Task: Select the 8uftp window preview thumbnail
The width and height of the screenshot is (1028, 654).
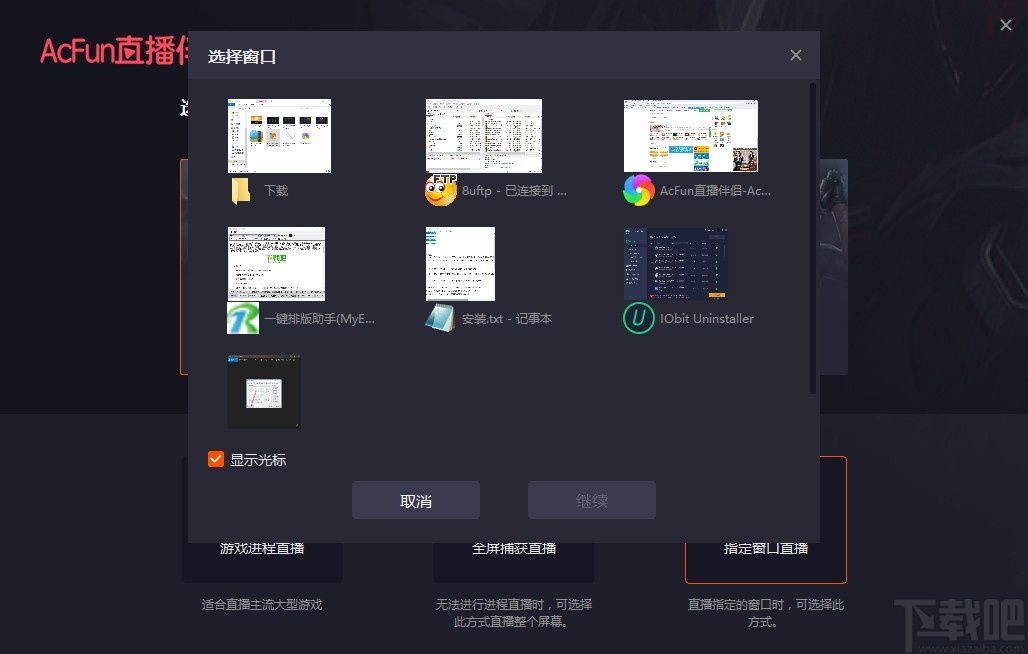Action: [483, 135]
